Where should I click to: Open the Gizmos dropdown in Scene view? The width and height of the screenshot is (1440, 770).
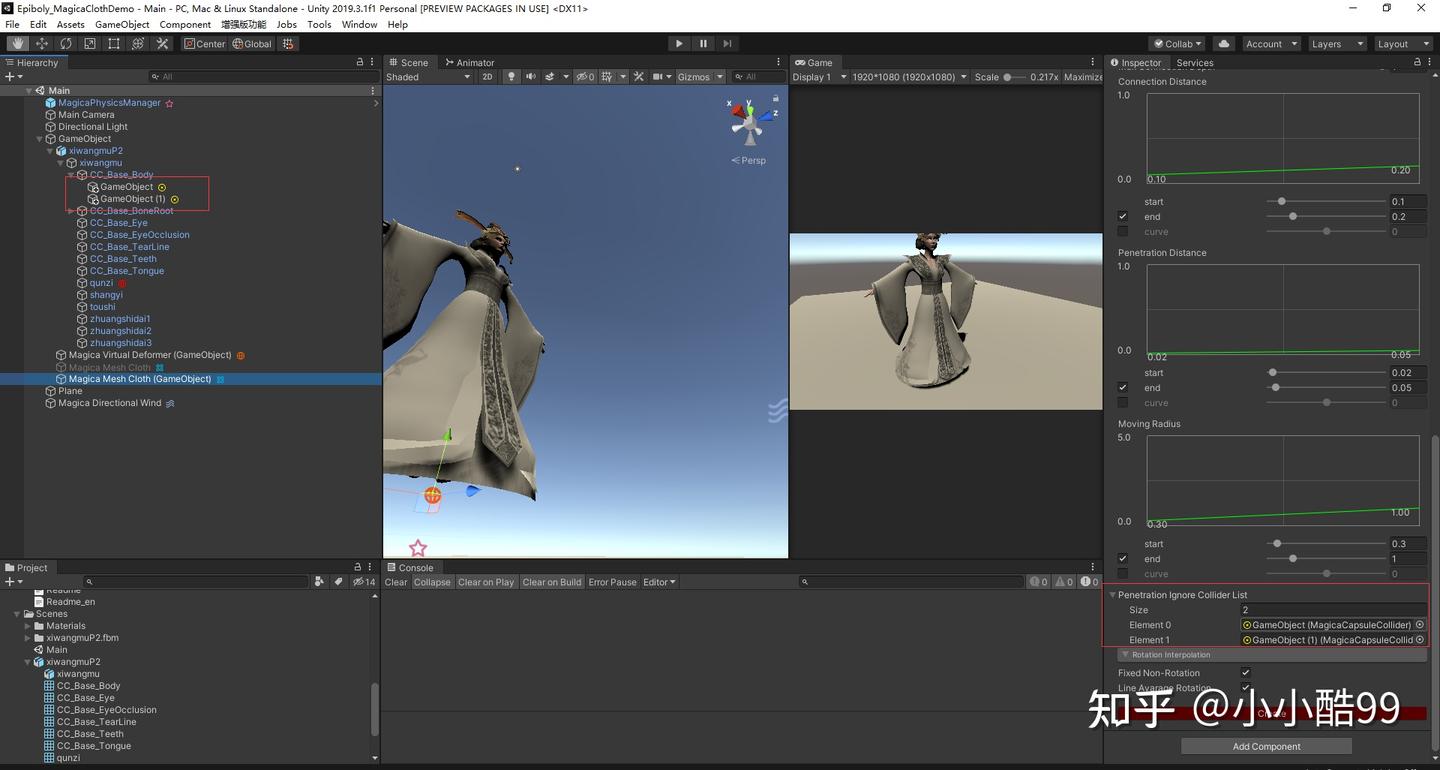[x=698, y=76]
